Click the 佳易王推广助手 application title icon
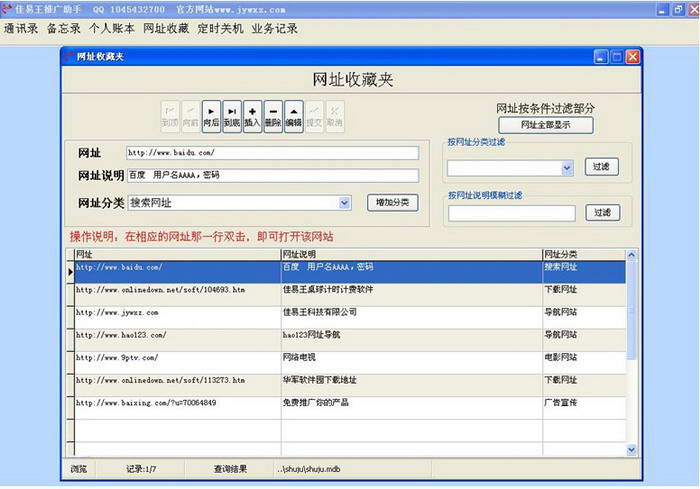This screenshot has width=700, height=489. (x=7, y=9)
